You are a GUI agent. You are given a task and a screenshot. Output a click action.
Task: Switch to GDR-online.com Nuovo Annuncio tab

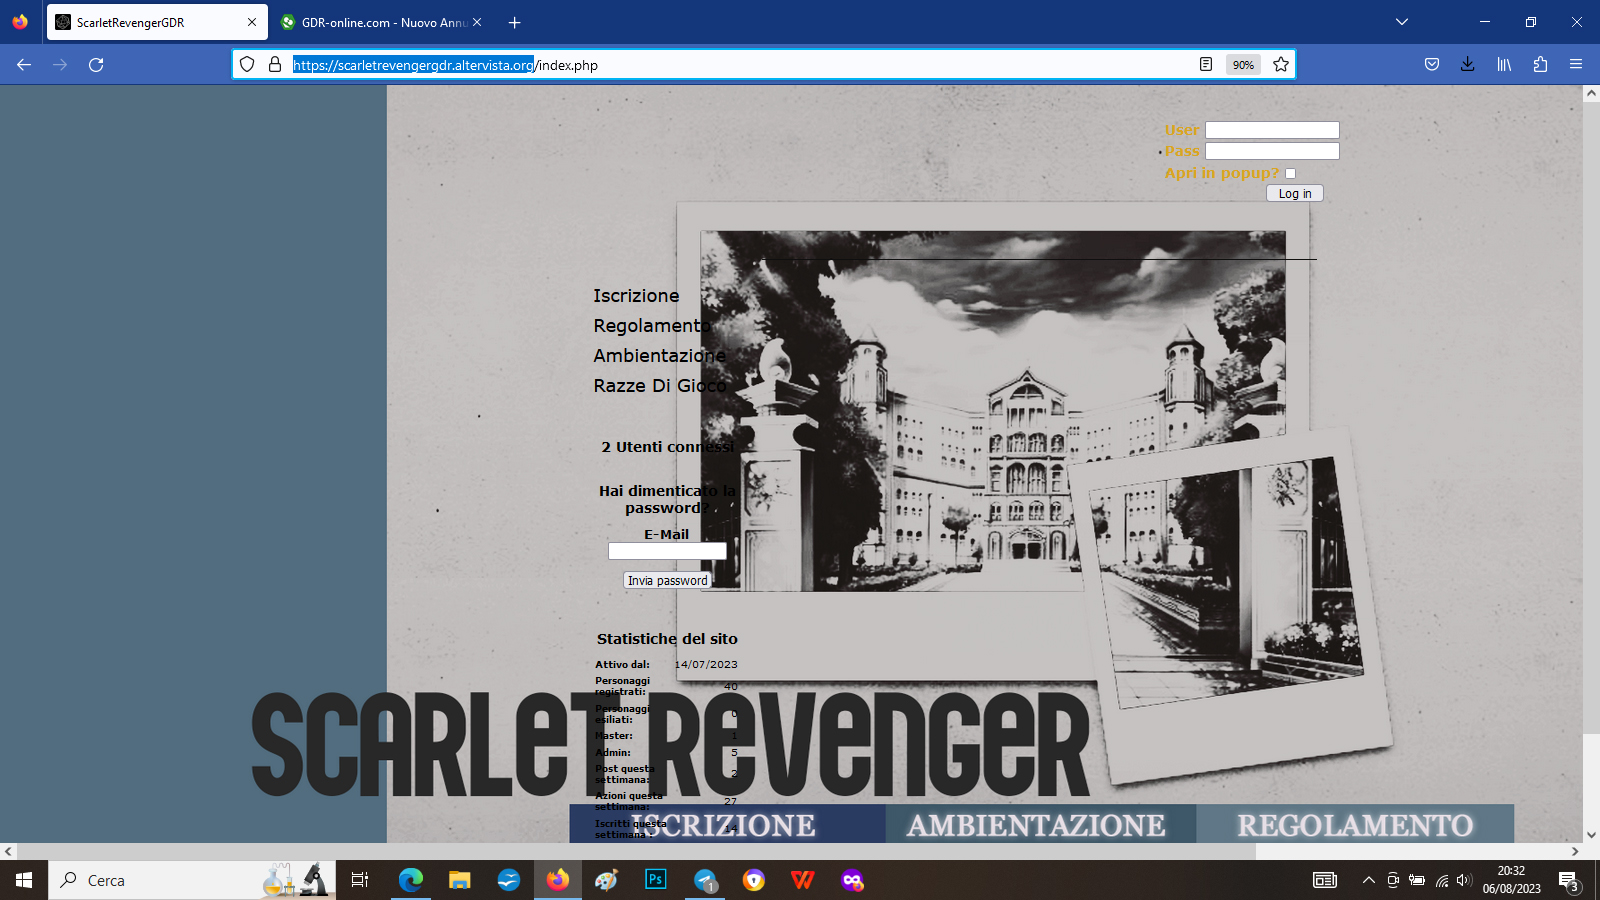381,22
